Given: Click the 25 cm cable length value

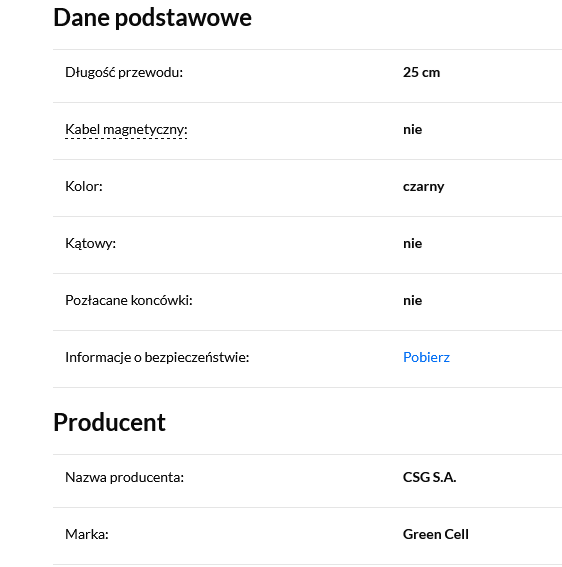Looking at the screenshot, I should click(421, 72).
